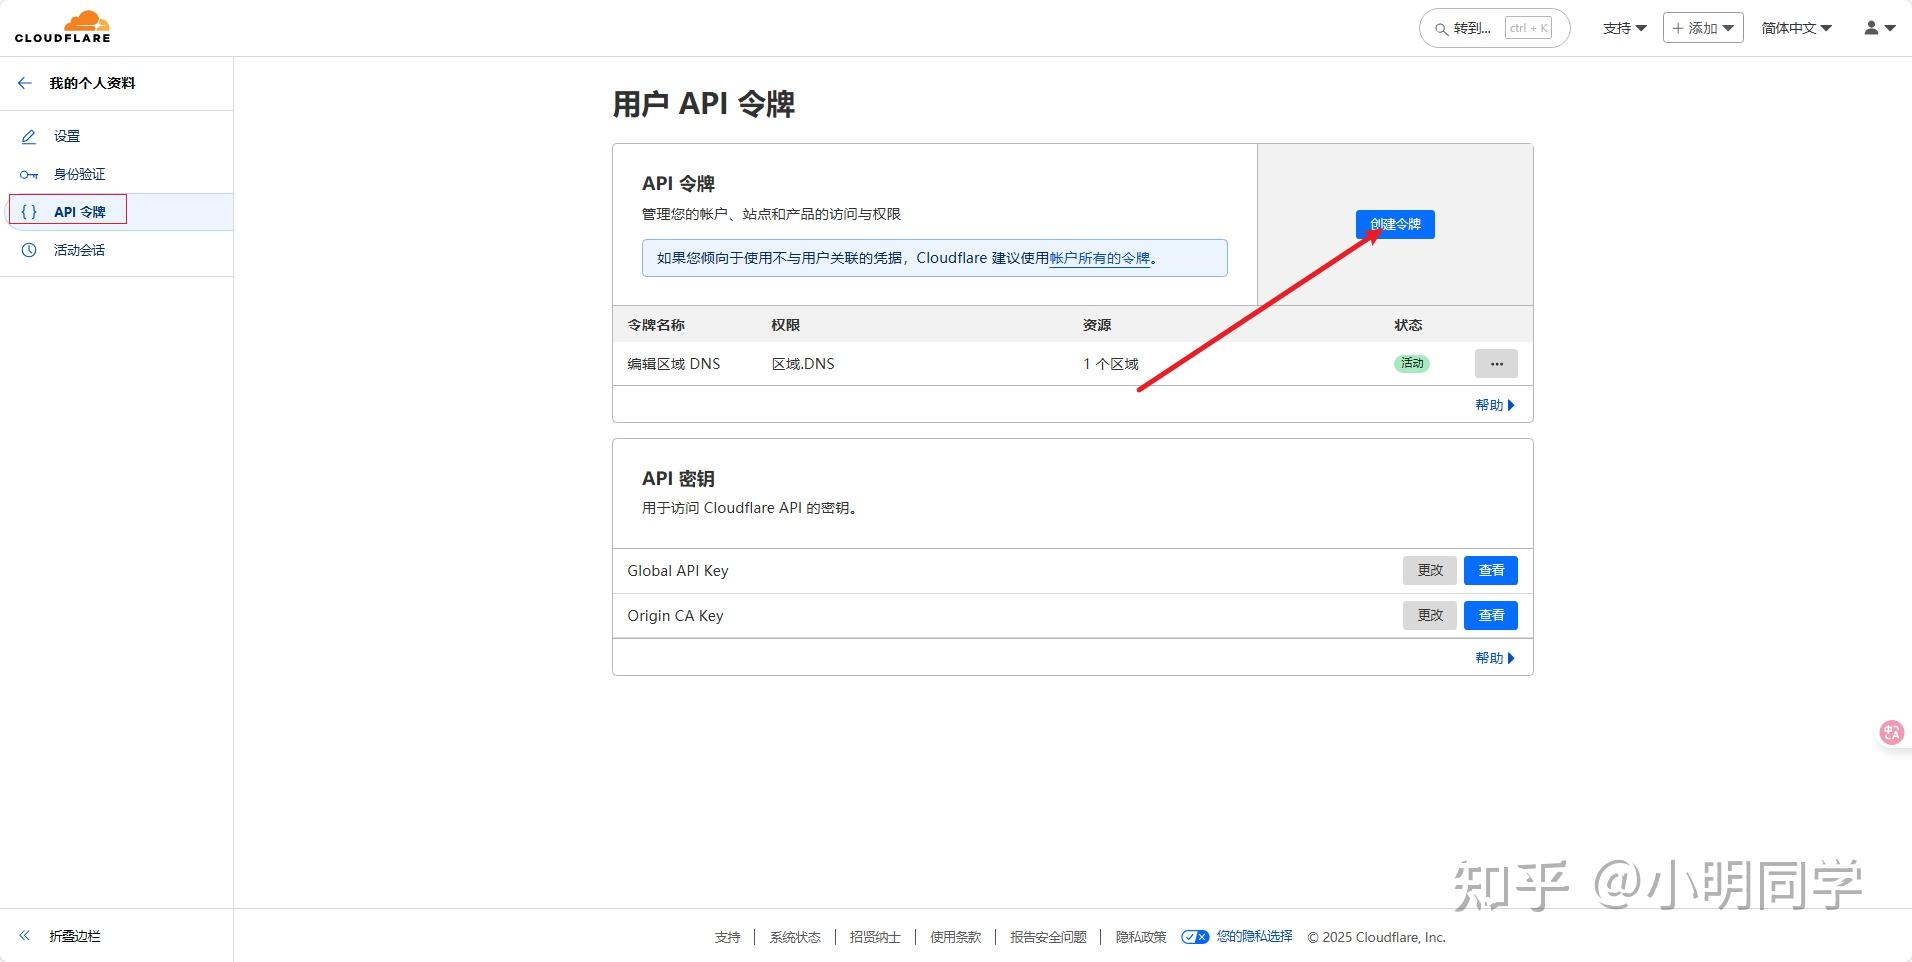Click the Cloudflare logo
The height and width of the screenshot is (962, 1912).
pyautogui.click(x=62, y=26)
